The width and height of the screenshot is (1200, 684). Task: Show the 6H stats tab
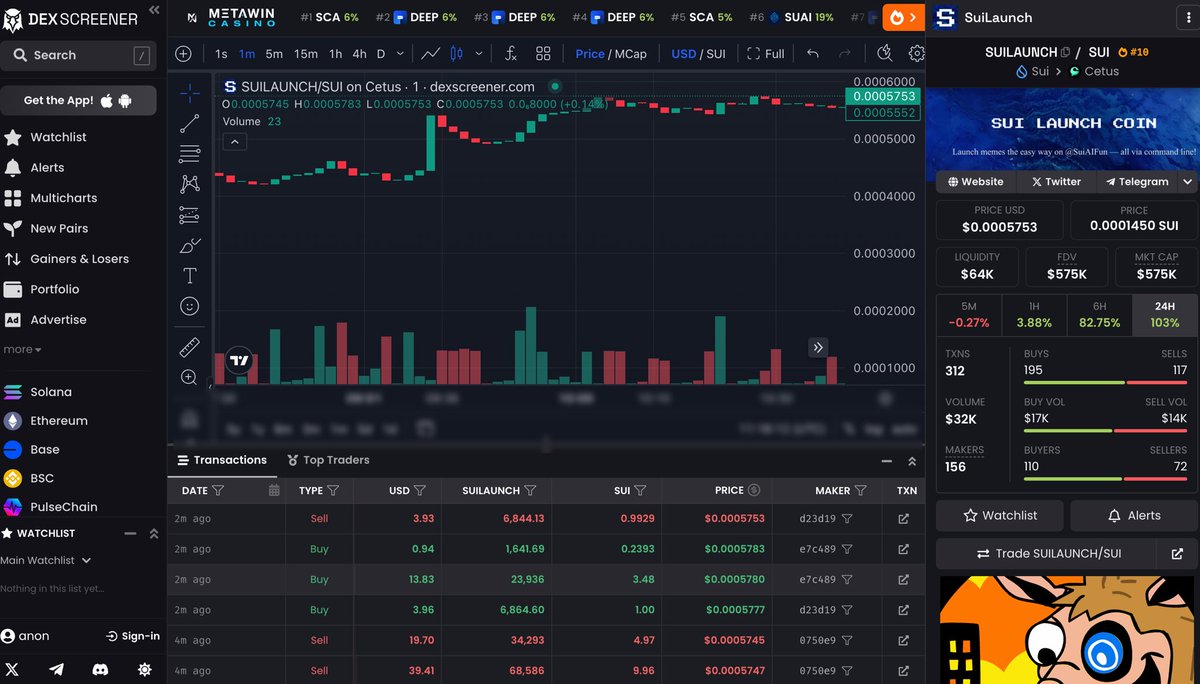click(x=1099, y=314)
